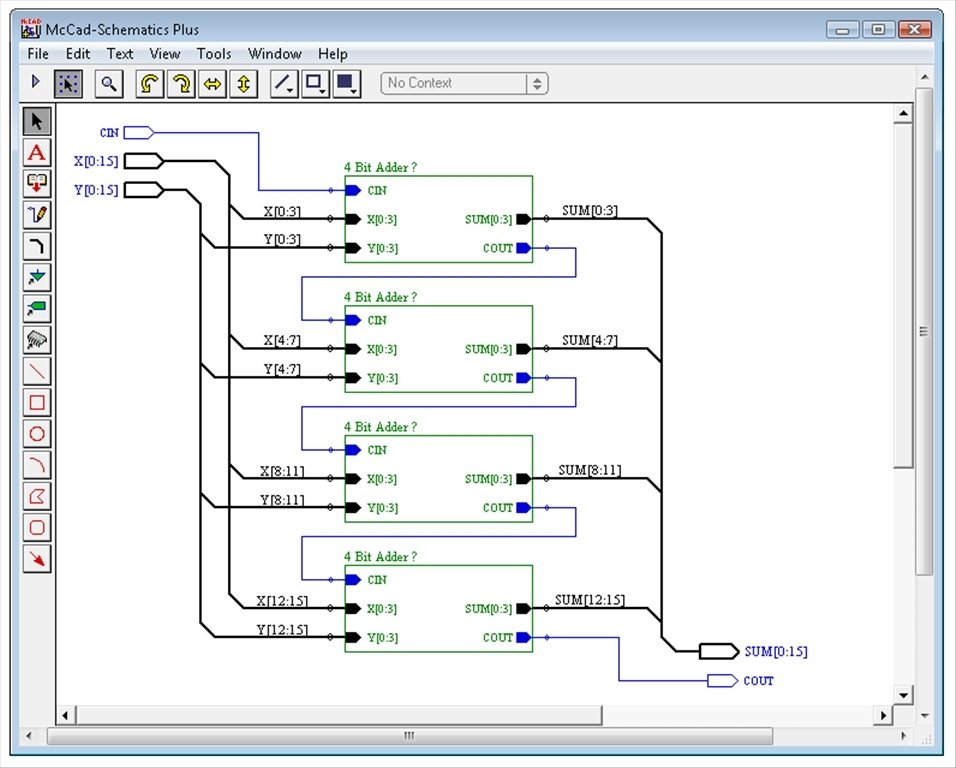Expand the line style dropdown
This screenshot has height=768, width=956.
pyautogui.click(x=284, y=84)
